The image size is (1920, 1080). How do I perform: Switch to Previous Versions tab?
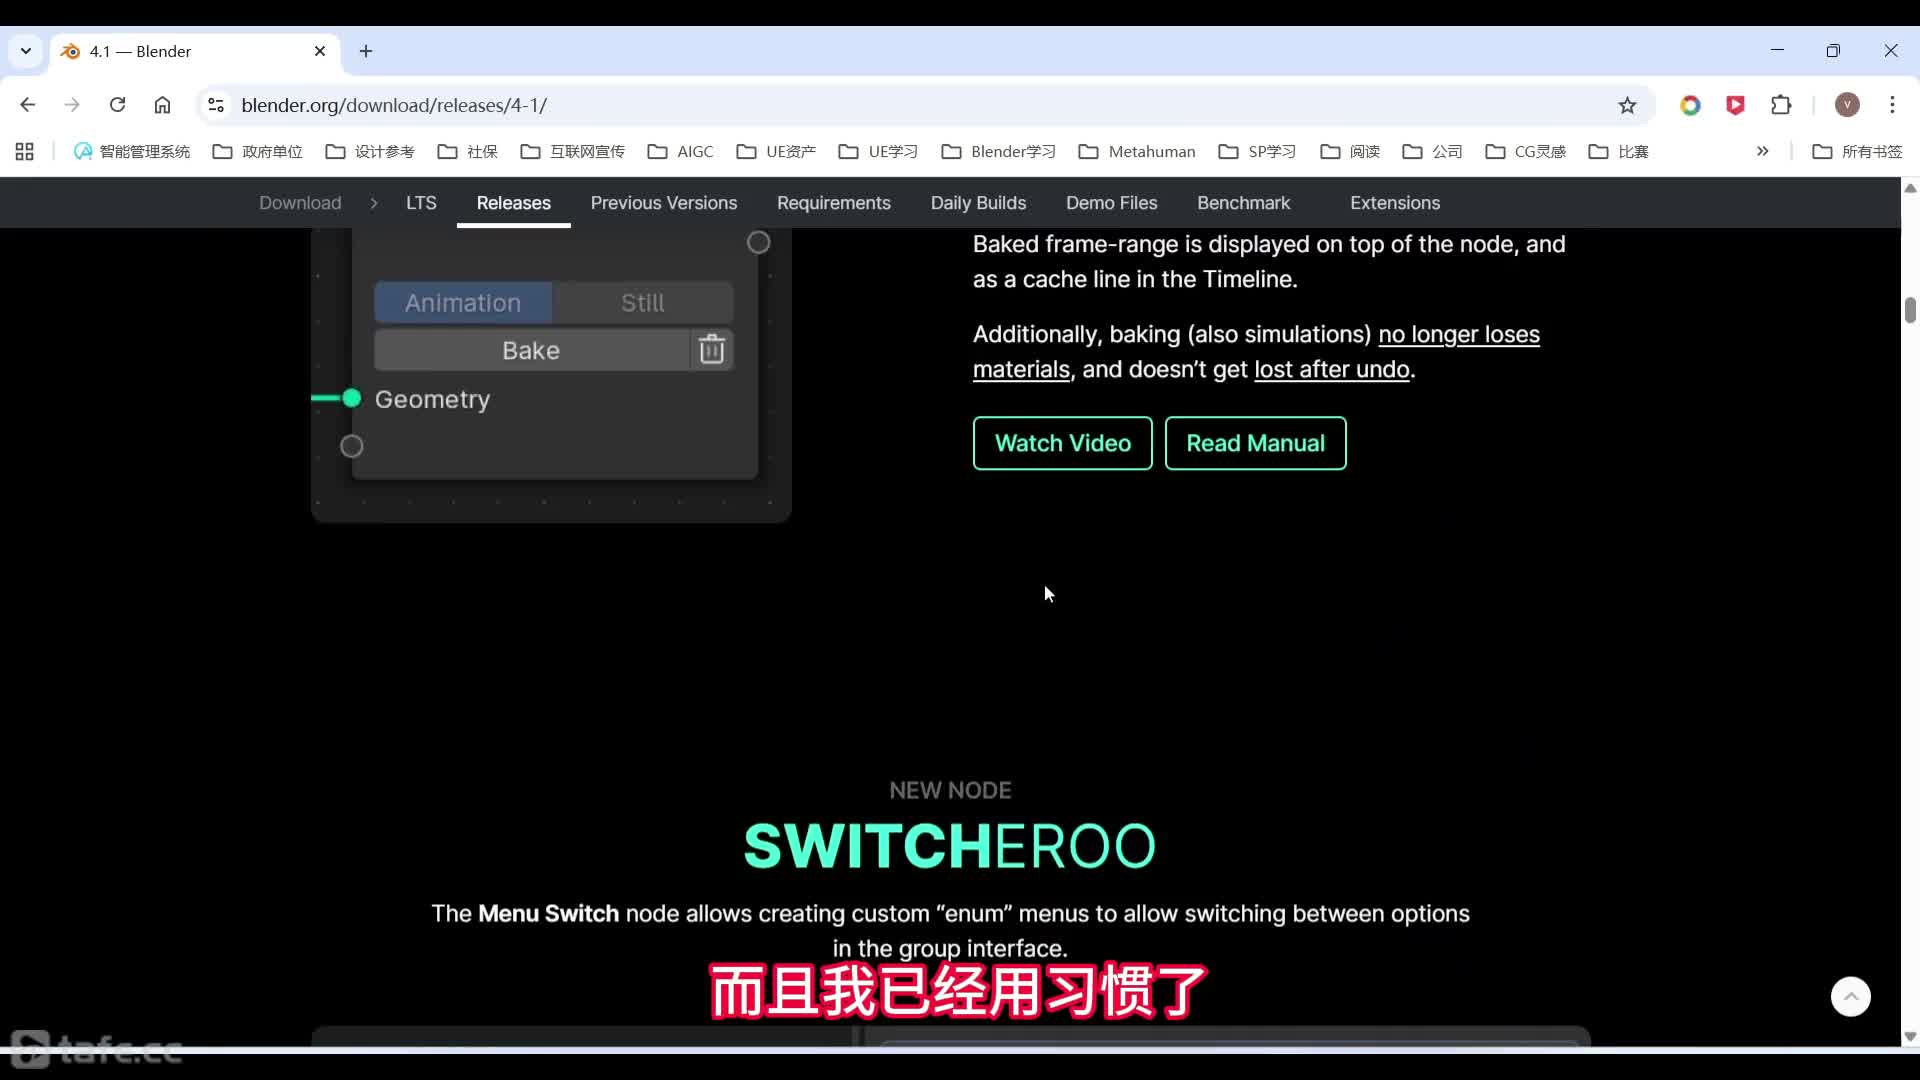pyautogui.click(x=663, y=203)
